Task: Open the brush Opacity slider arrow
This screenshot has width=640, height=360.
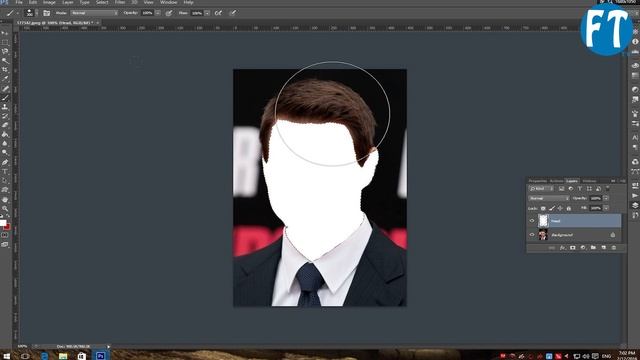Action: [158, 13]
